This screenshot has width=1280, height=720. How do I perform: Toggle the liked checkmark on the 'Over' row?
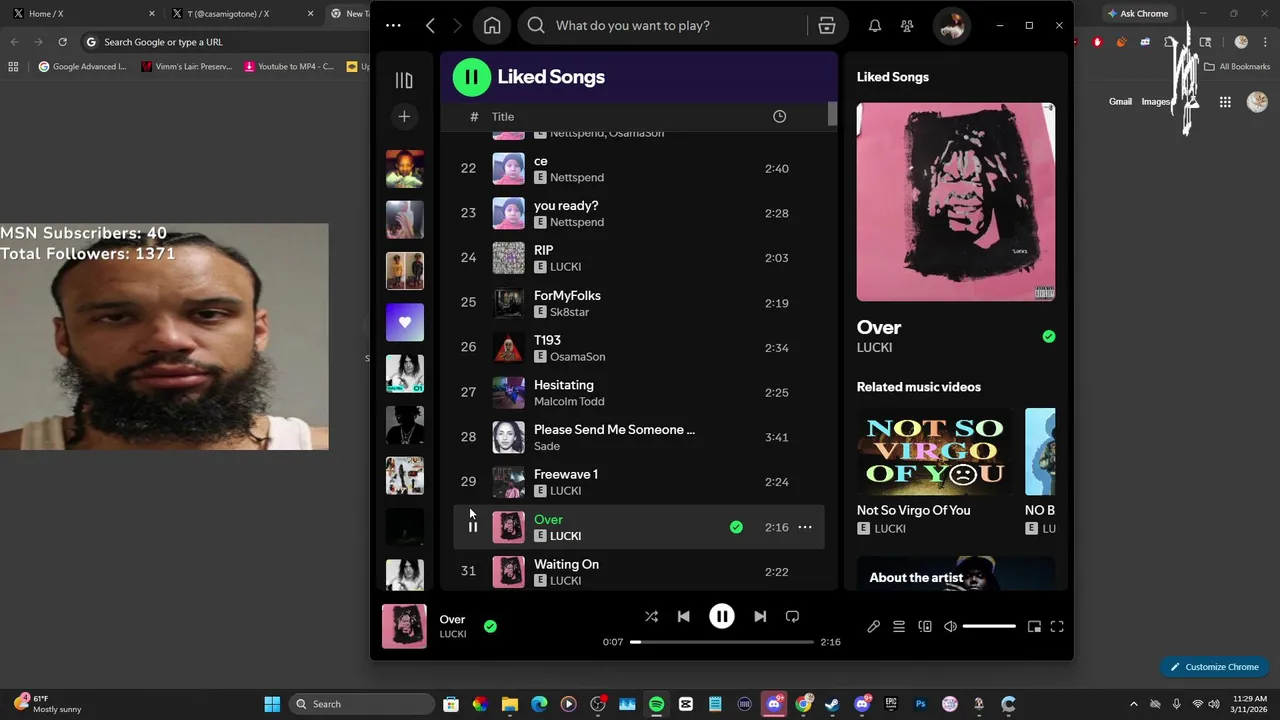[736, 527]
